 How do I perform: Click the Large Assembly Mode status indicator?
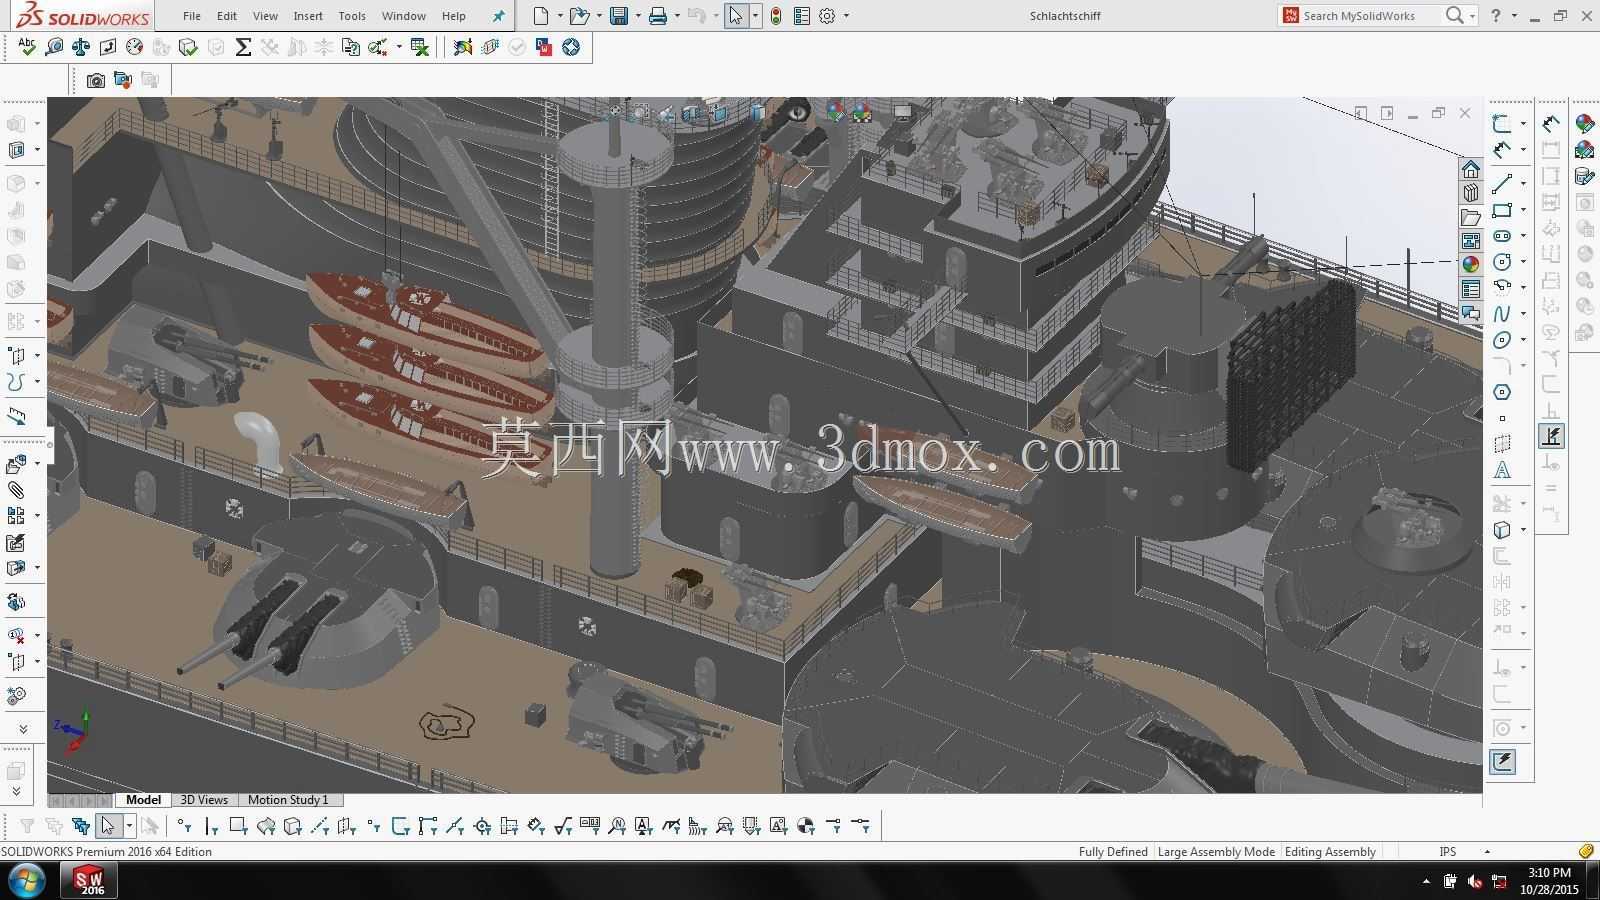(1216, 852)
